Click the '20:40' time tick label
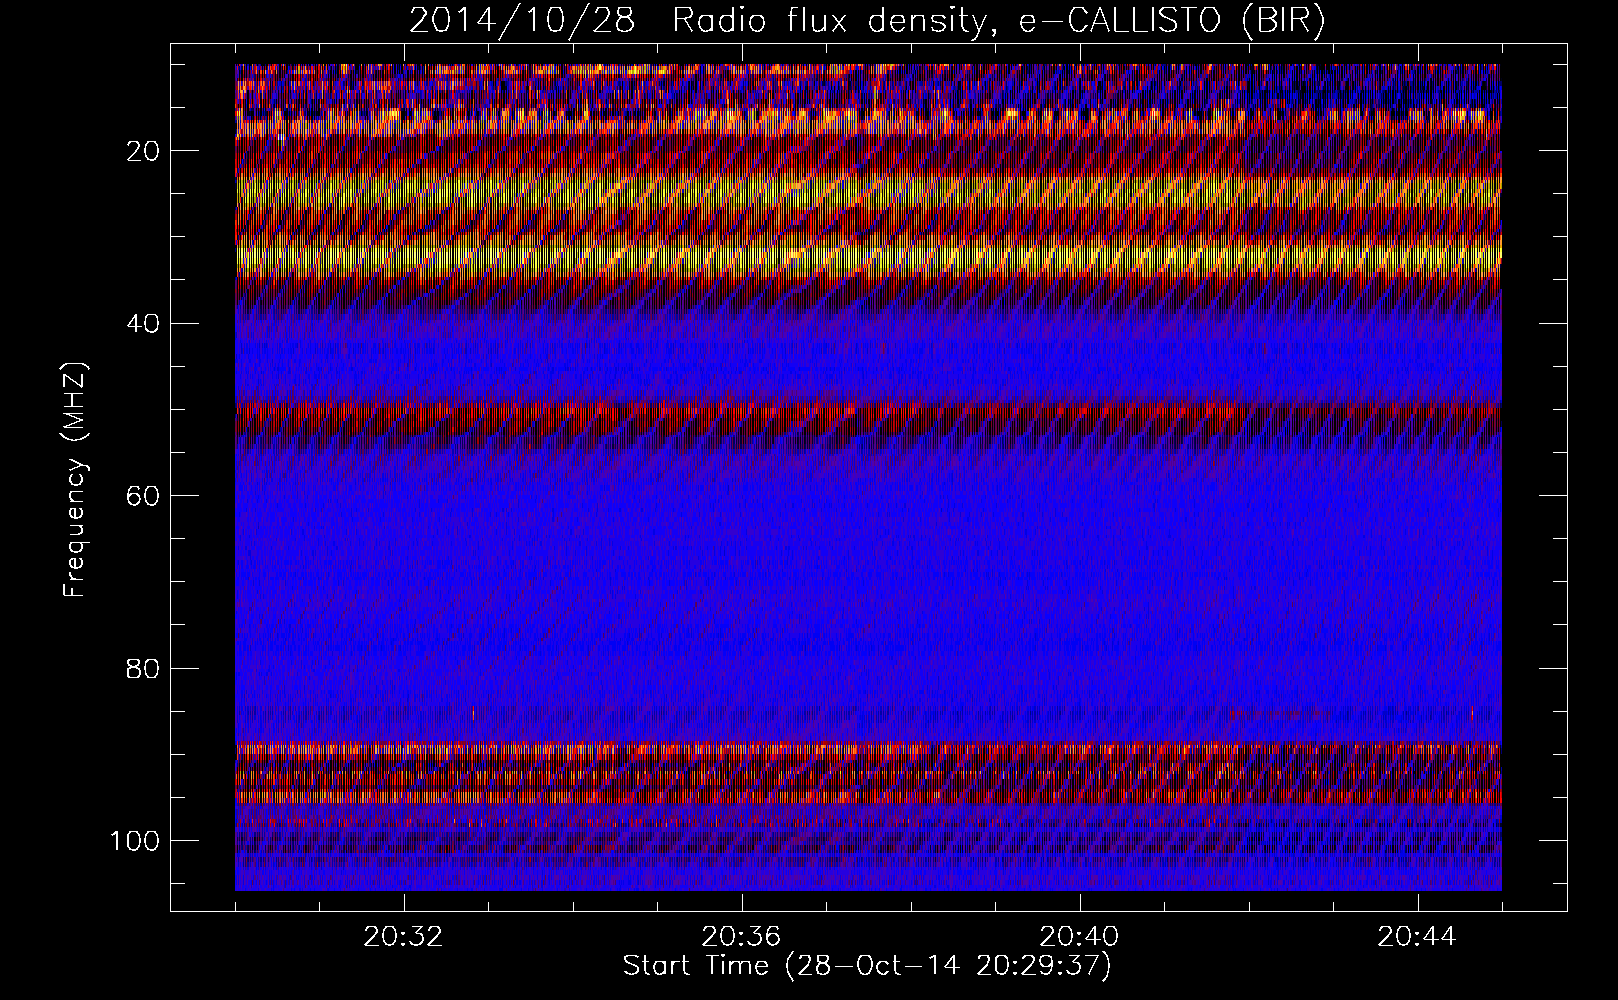Screen dimensions: 1618x1000 click(x=1080, y=937)
